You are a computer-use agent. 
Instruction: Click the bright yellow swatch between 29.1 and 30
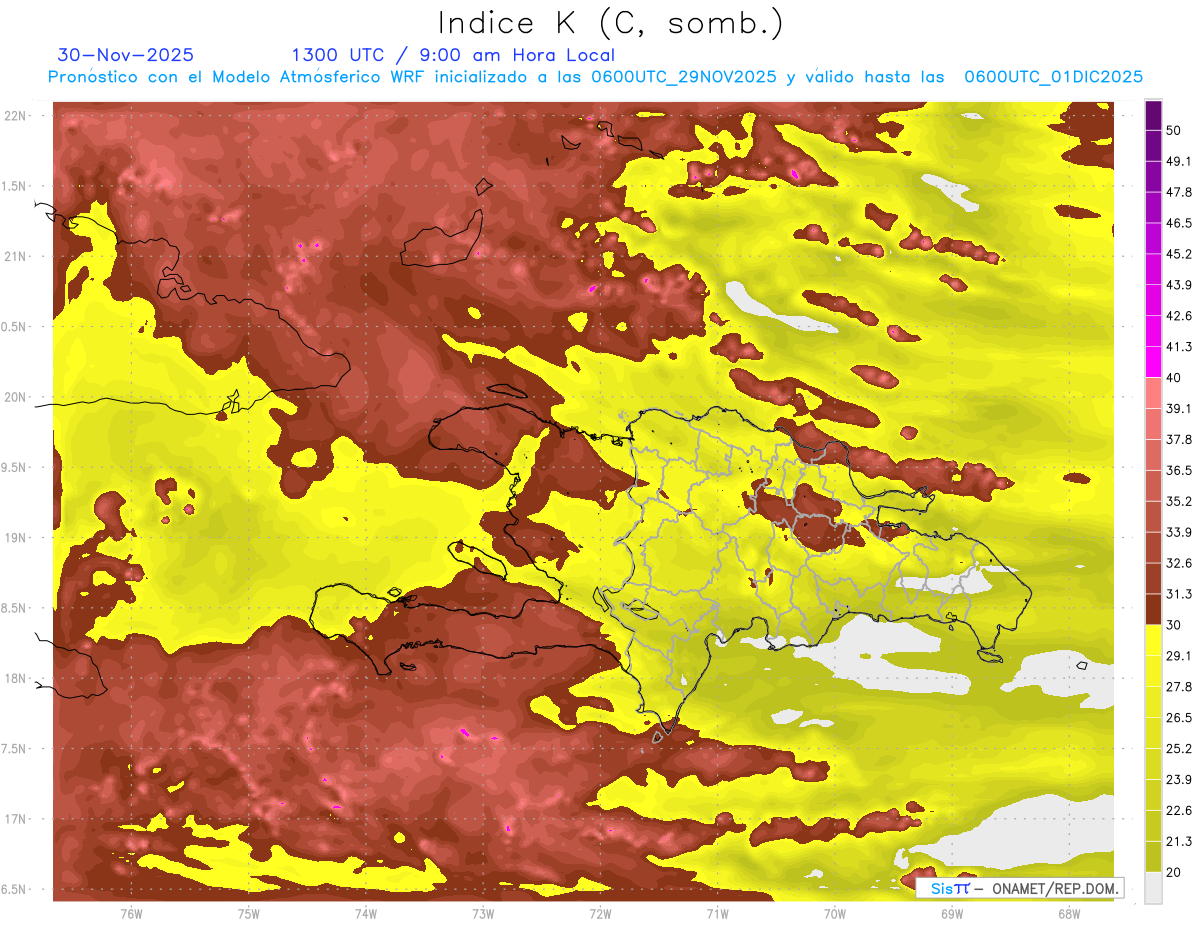point(1153,641)
